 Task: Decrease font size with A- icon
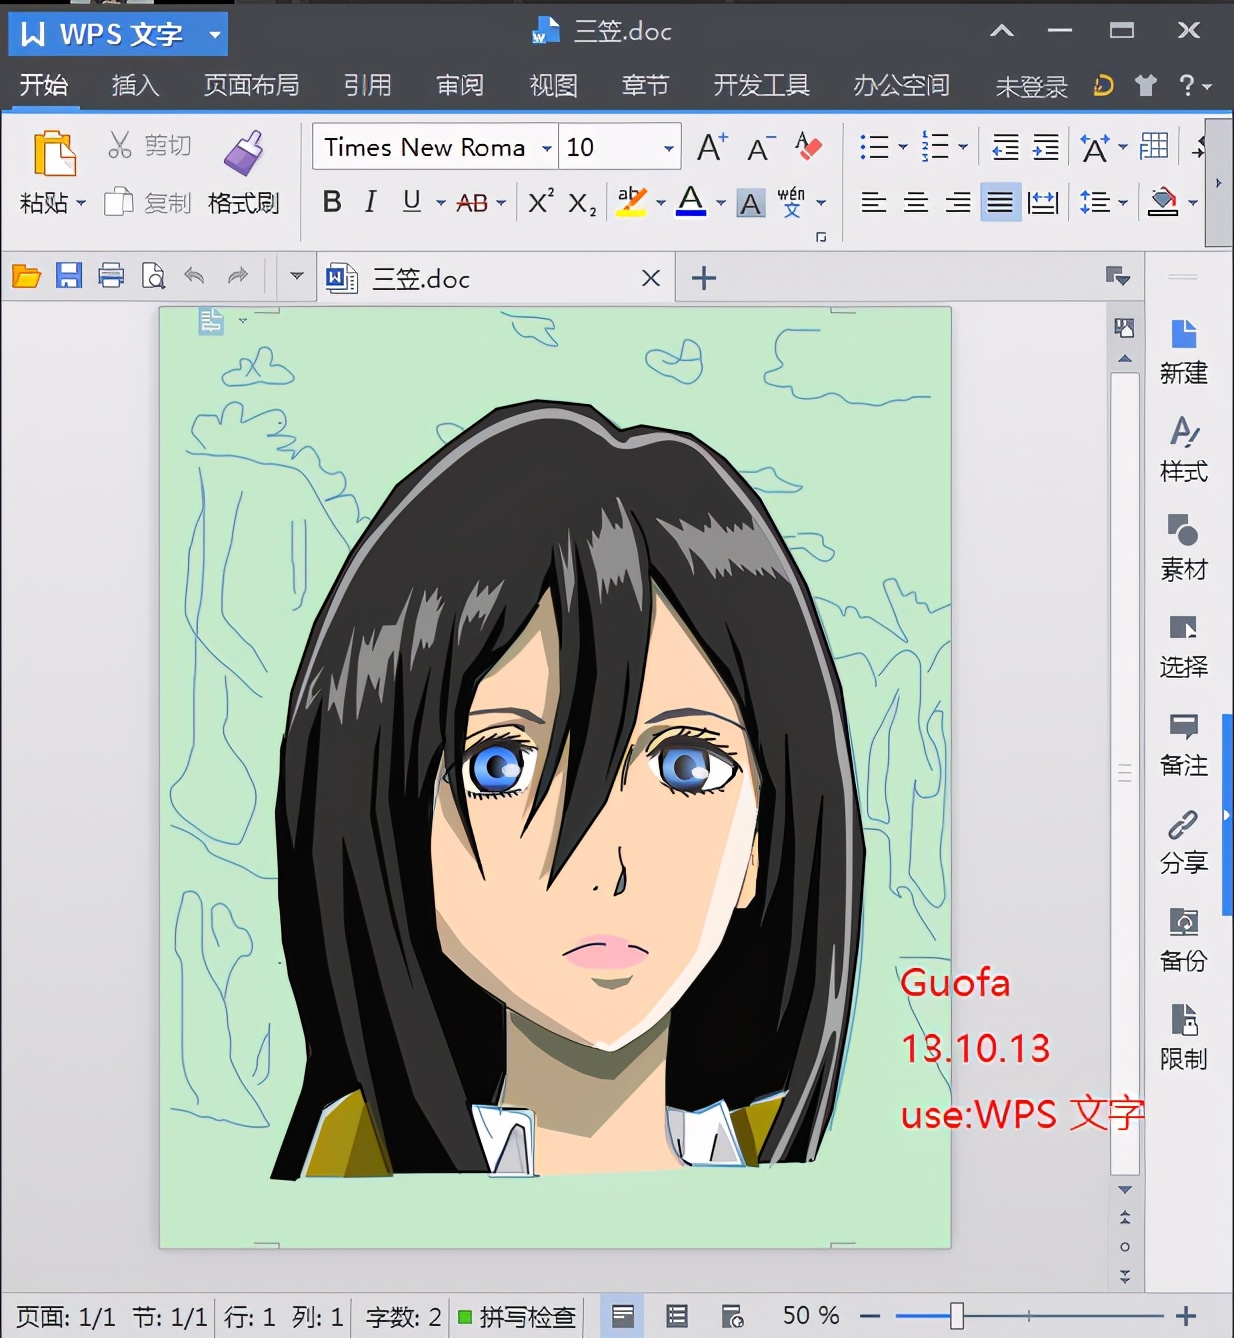tap(761, 148)
